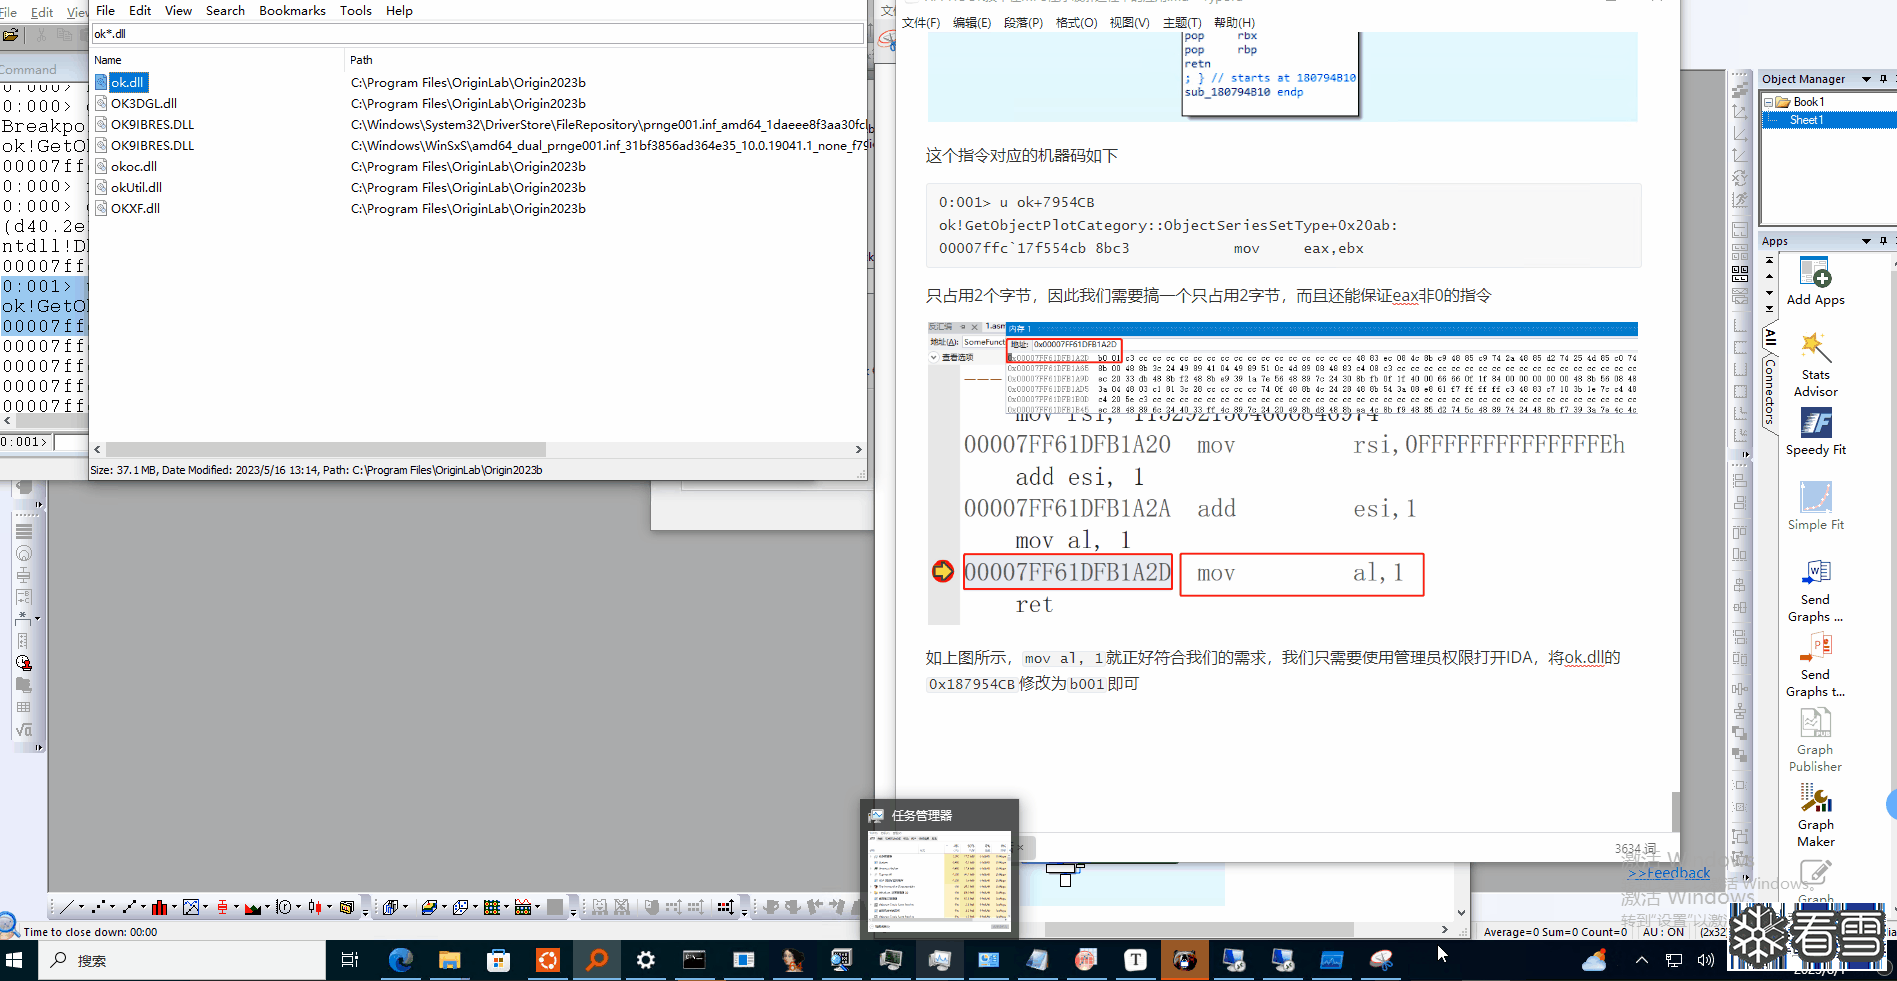The image size is (1897, 981).
Task: Open Typora 帮助(H) menu
Action: (x=1234, y=22)
